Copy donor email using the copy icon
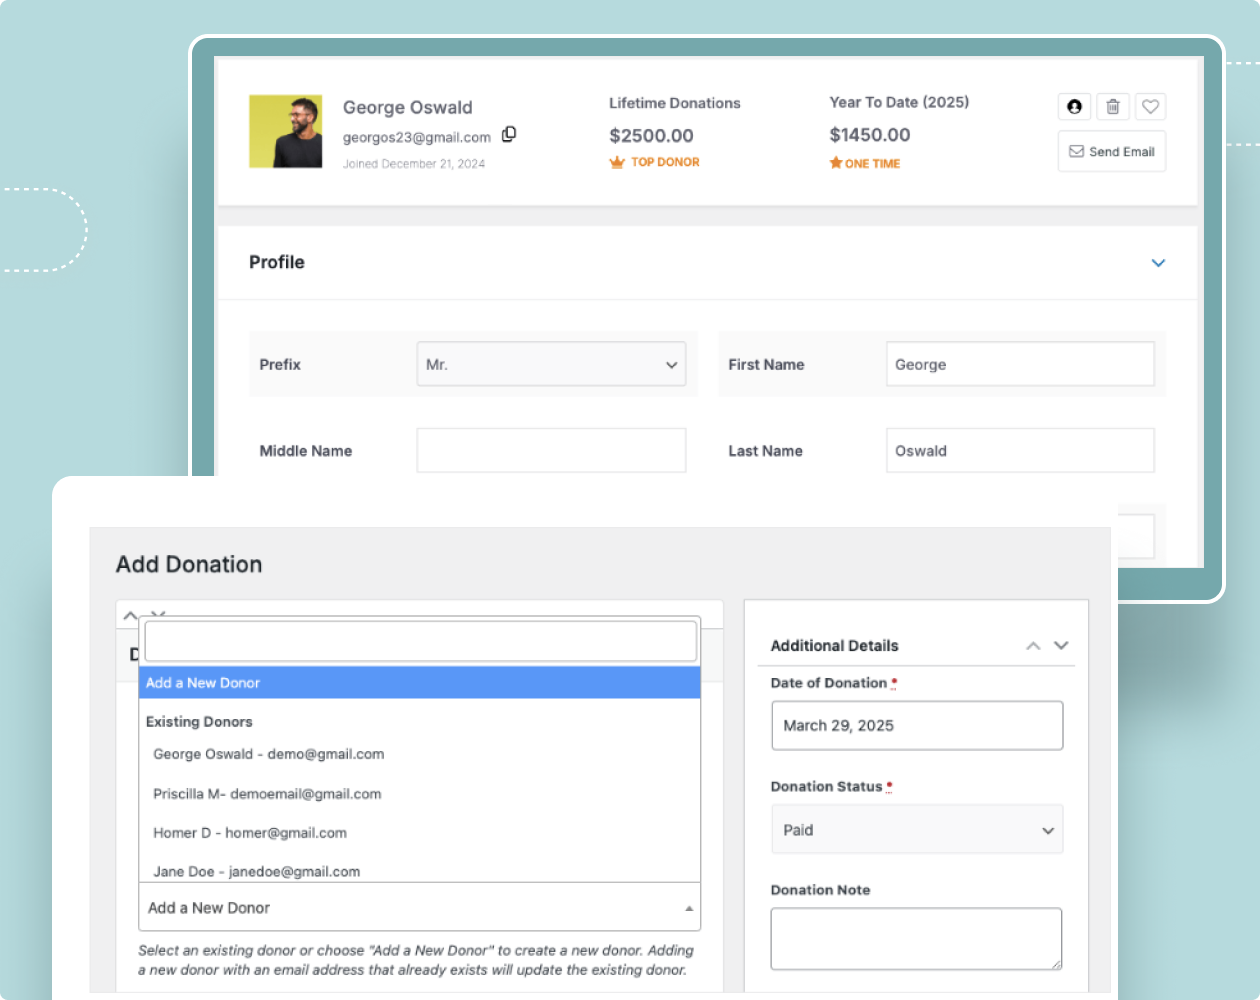The image size is (1260, 1000). click(x=508, y=133)
